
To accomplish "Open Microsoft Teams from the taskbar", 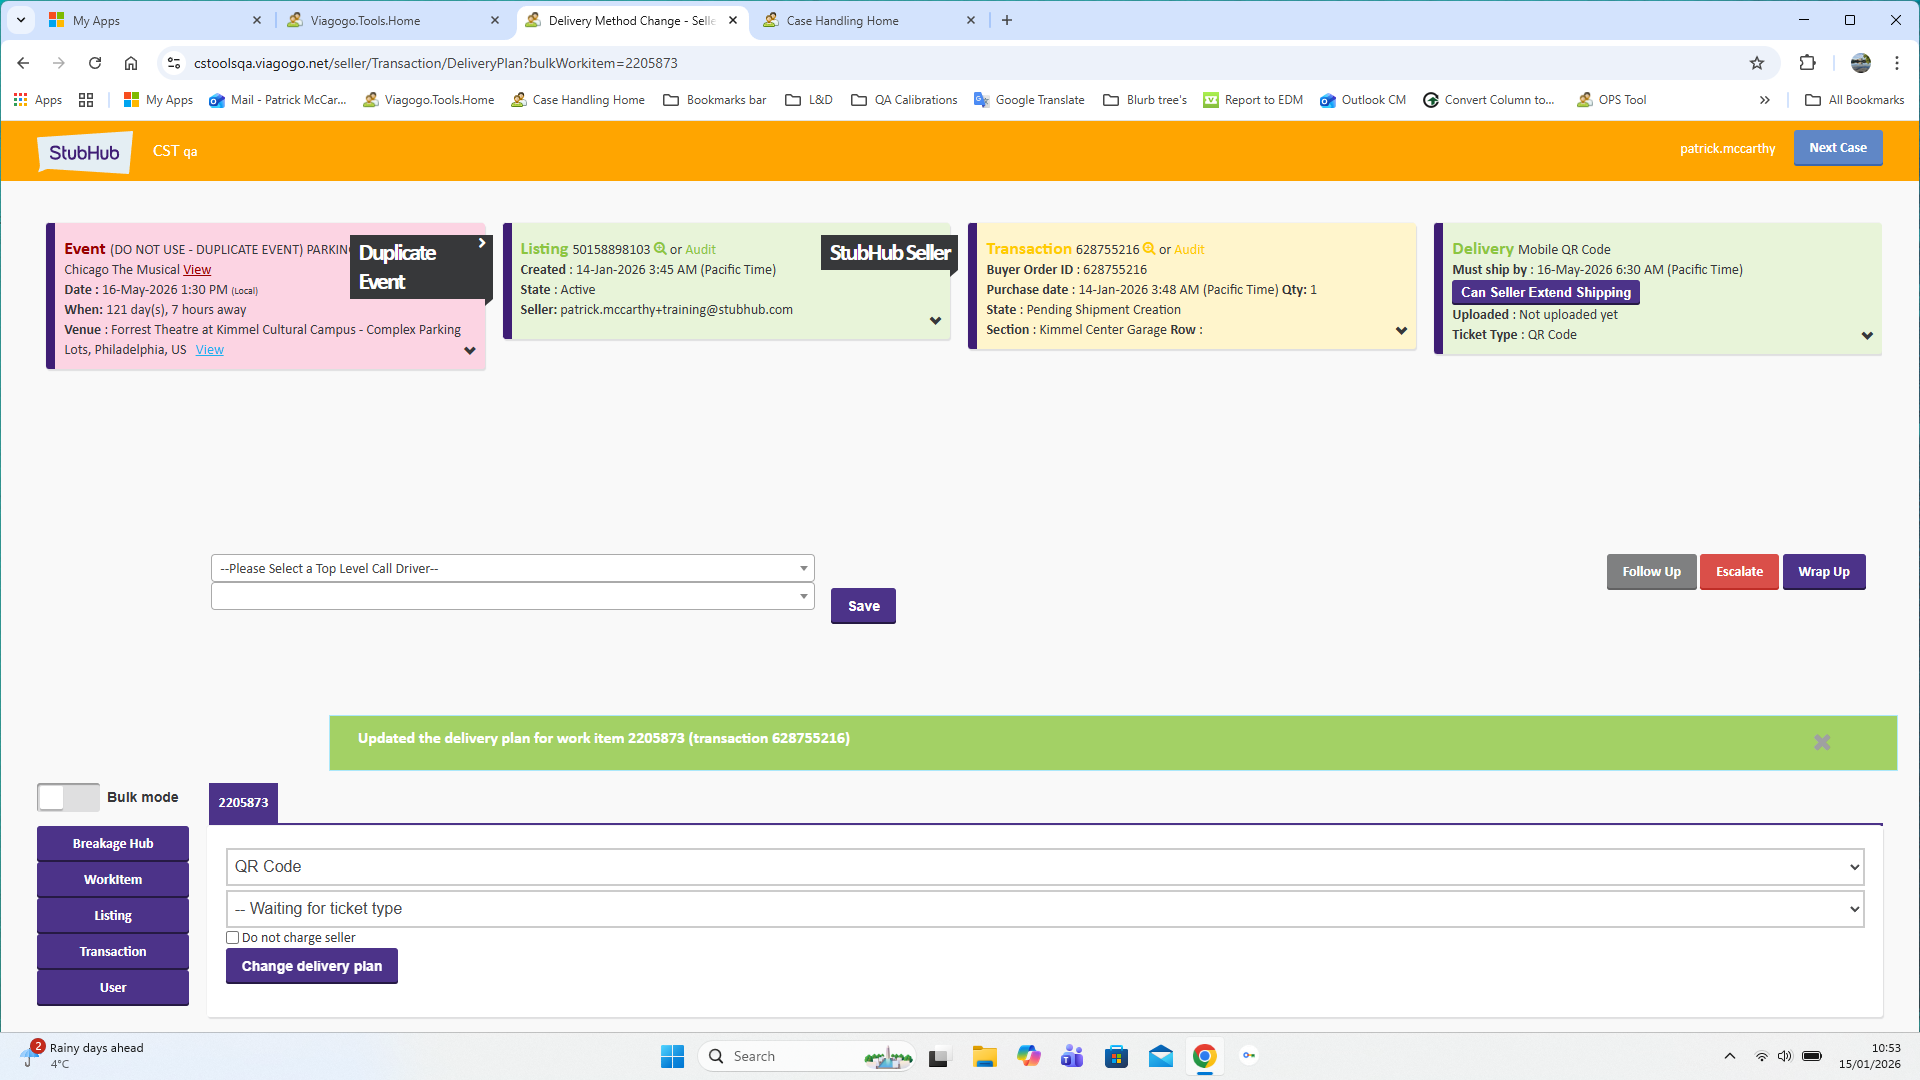I will pos(1072,1056).
